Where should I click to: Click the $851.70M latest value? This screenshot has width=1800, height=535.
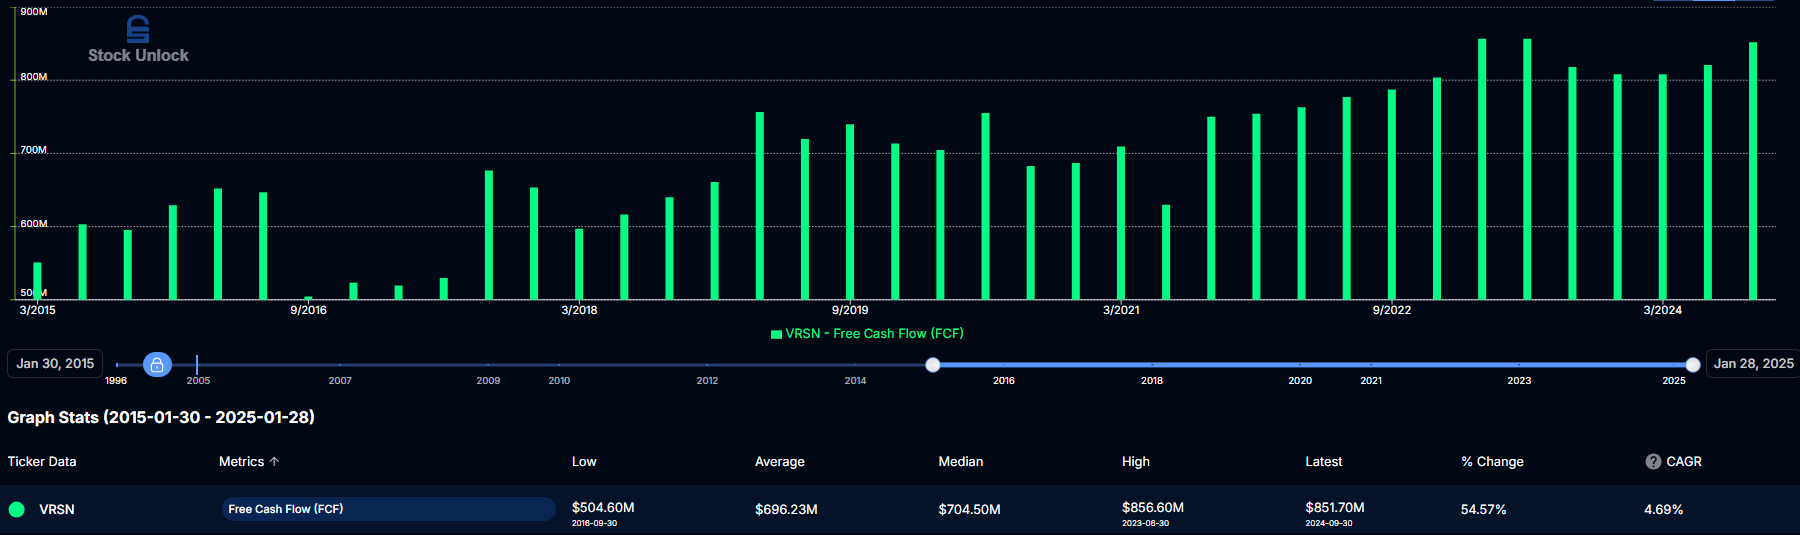point(1335,508)
